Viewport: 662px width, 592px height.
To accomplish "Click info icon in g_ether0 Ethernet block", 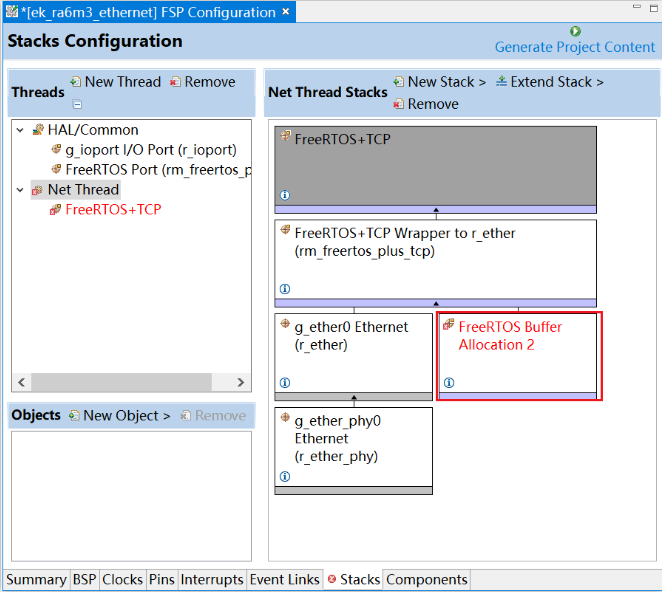I will [x=285, y=382].
